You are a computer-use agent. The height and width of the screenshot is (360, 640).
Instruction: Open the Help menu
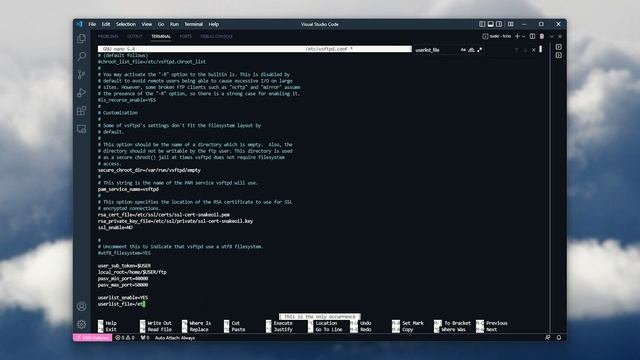[x=214, y=24]
